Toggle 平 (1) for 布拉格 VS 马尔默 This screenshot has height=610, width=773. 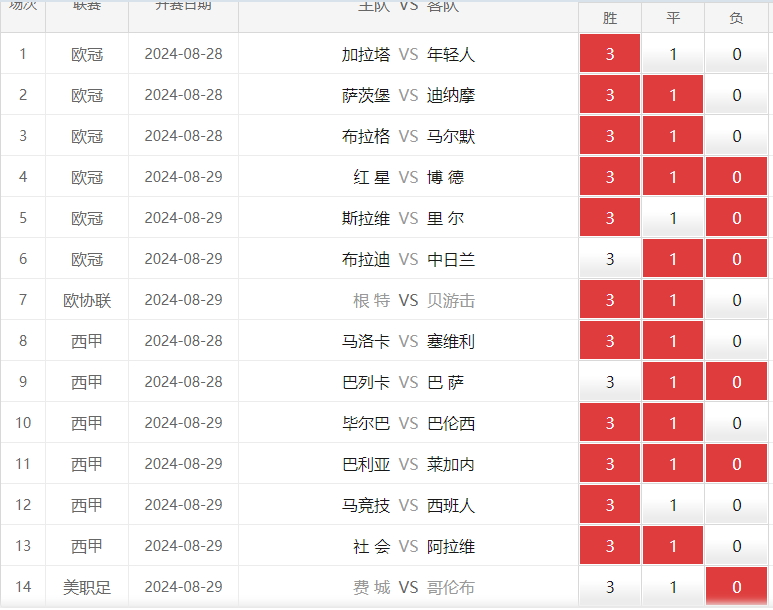(x=673, y=135)
